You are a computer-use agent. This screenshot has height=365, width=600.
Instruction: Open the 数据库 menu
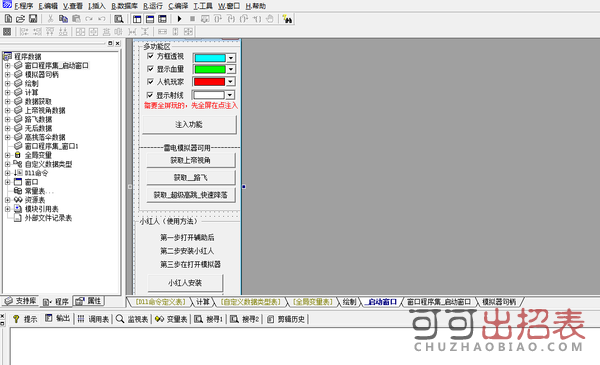click(124, 6)
